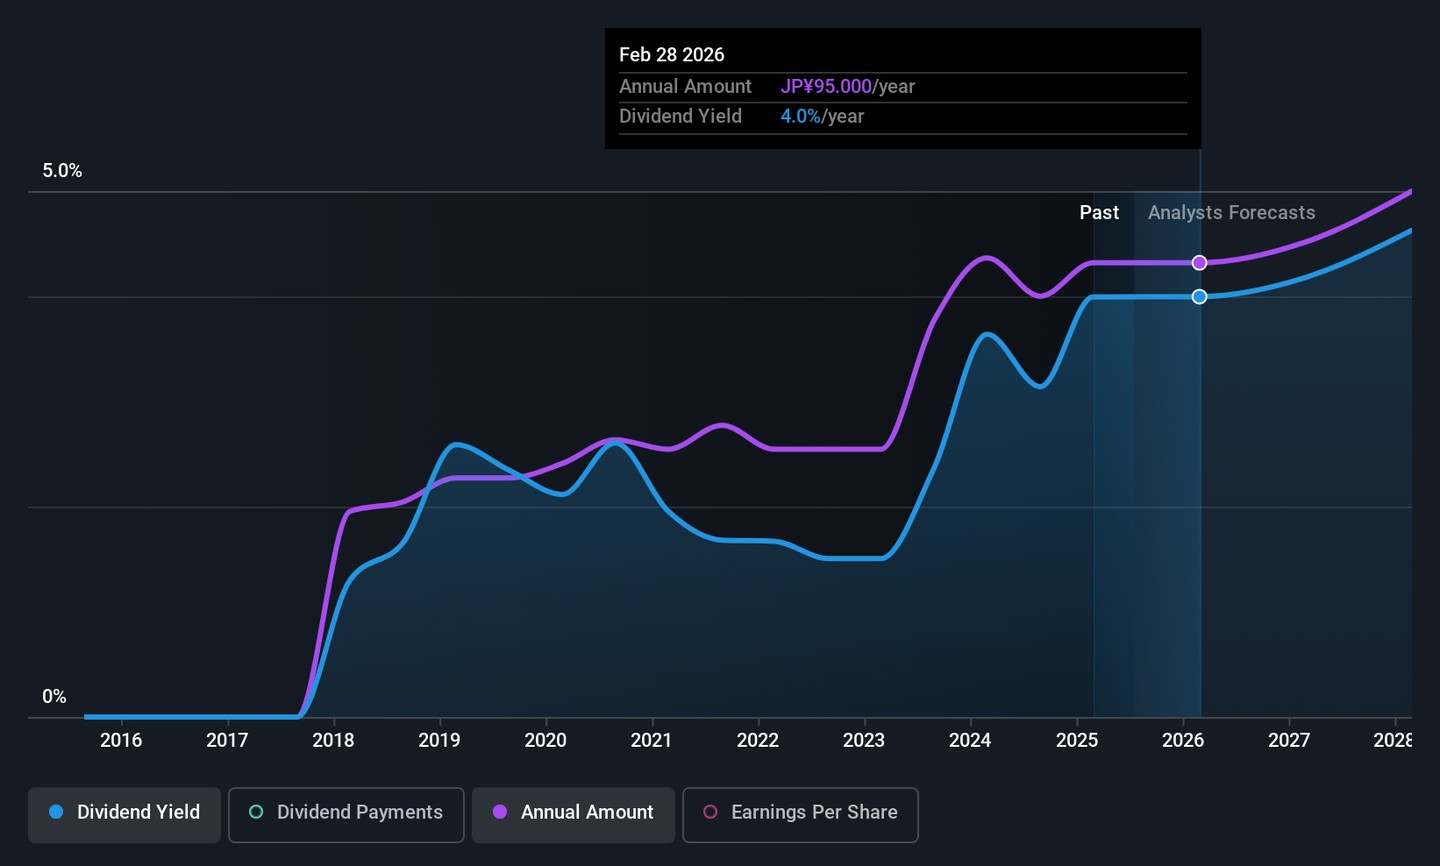Click the 0% y-axis label
Image resolution: width=1440 pixels, height=866 pixels.
54,697
